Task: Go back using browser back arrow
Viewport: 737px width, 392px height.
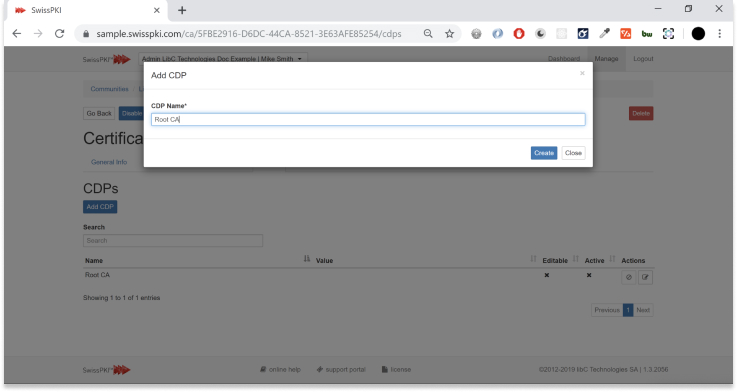Action: point(17,34)
